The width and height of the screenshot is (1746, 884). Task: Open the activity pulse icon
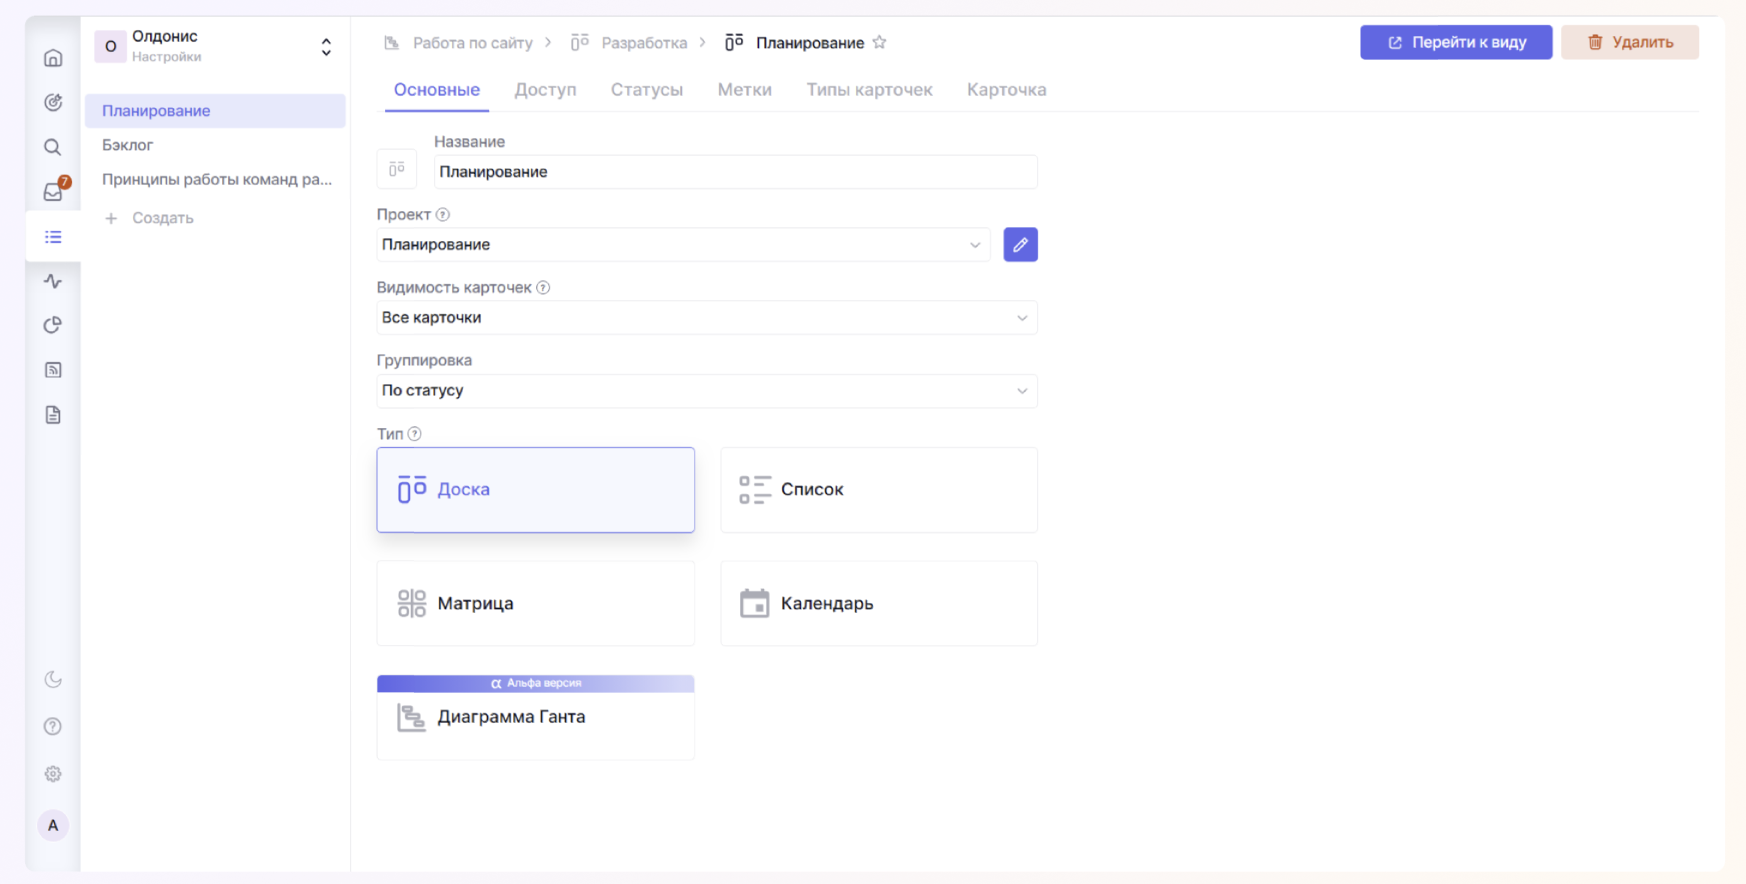[x=53, y=282]
